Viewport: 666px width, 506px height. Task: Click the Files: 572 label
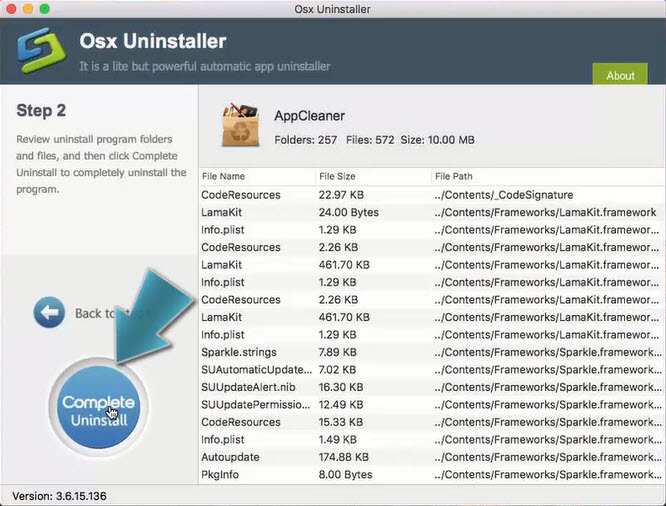point(370,140)
